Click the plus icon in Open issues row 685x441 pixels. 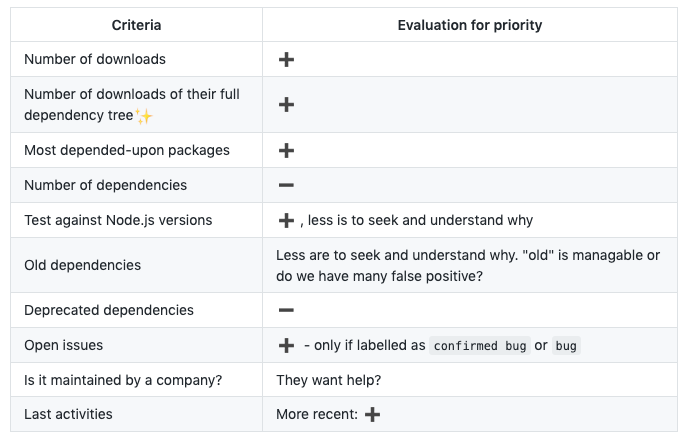pos(286,346)
